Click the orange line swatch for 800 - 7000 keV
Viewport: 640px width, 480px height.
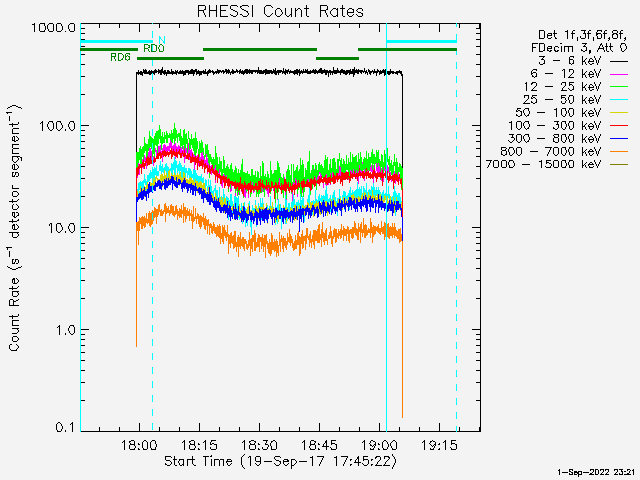(x=619, y=152)
